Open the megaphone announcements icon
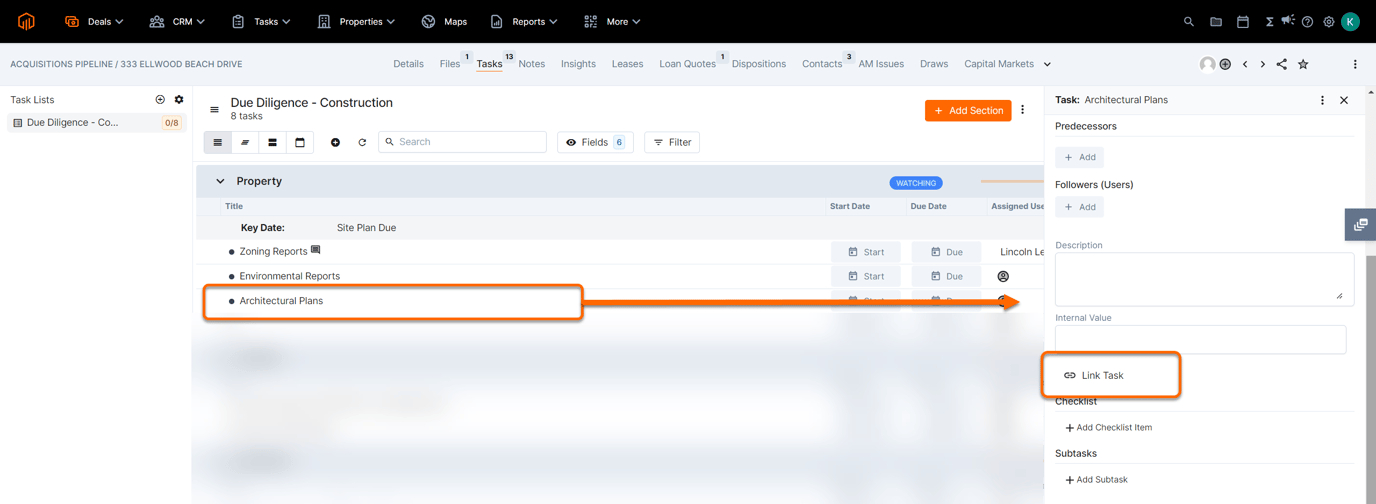 pos(1288,20)
